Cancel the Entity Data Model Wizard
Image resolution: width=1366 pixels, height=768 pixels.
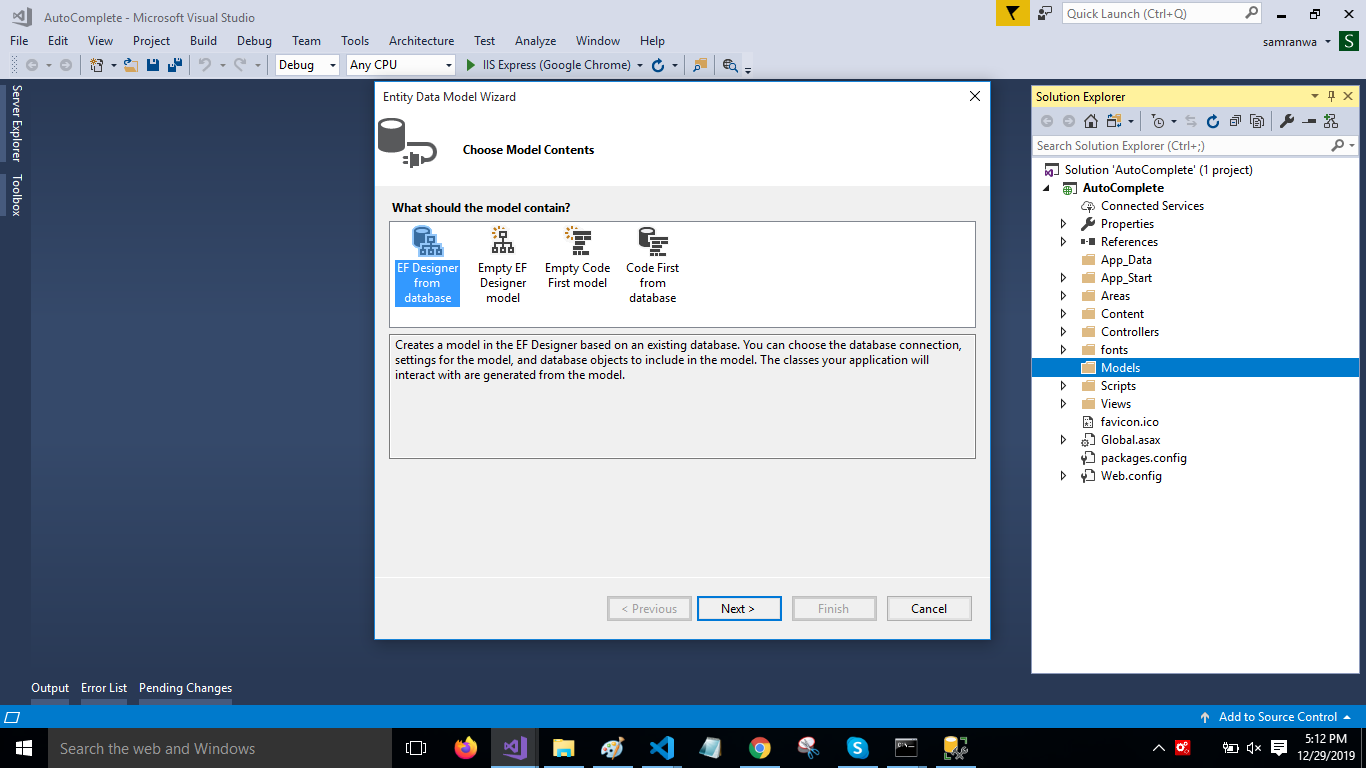coord(928,609)
